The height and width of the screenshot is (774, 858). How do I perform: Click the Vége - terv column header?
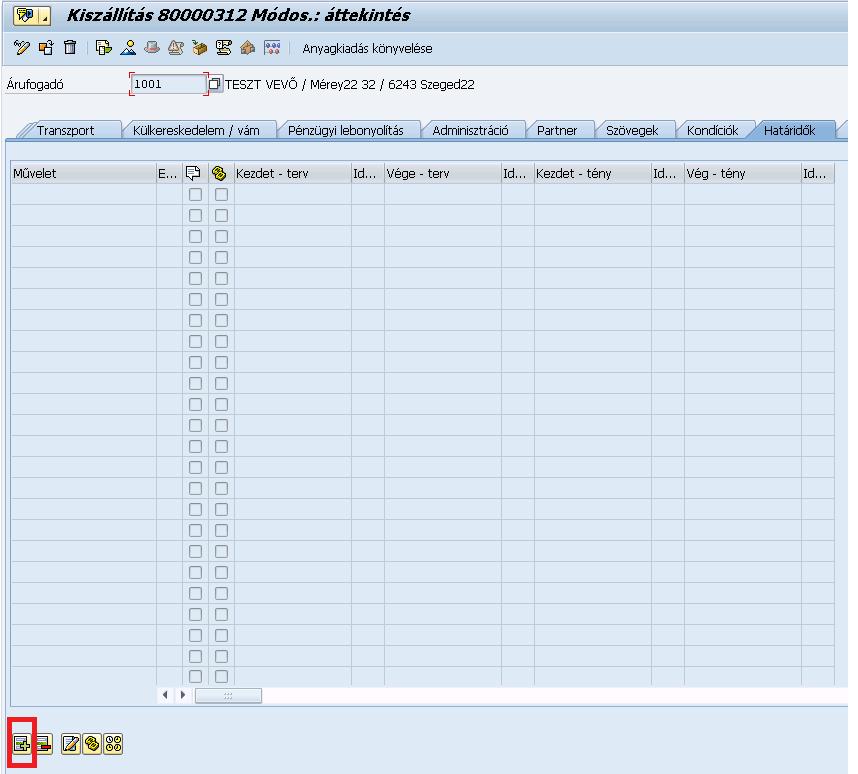click(443, 174)
